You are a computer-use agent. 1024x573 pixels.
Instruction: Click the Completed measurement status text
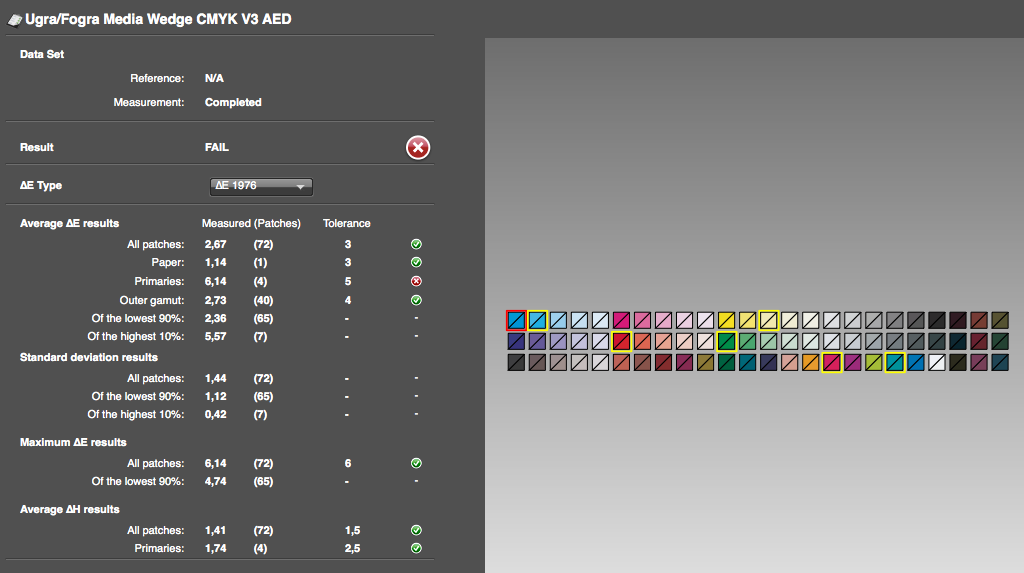(233, 103)
